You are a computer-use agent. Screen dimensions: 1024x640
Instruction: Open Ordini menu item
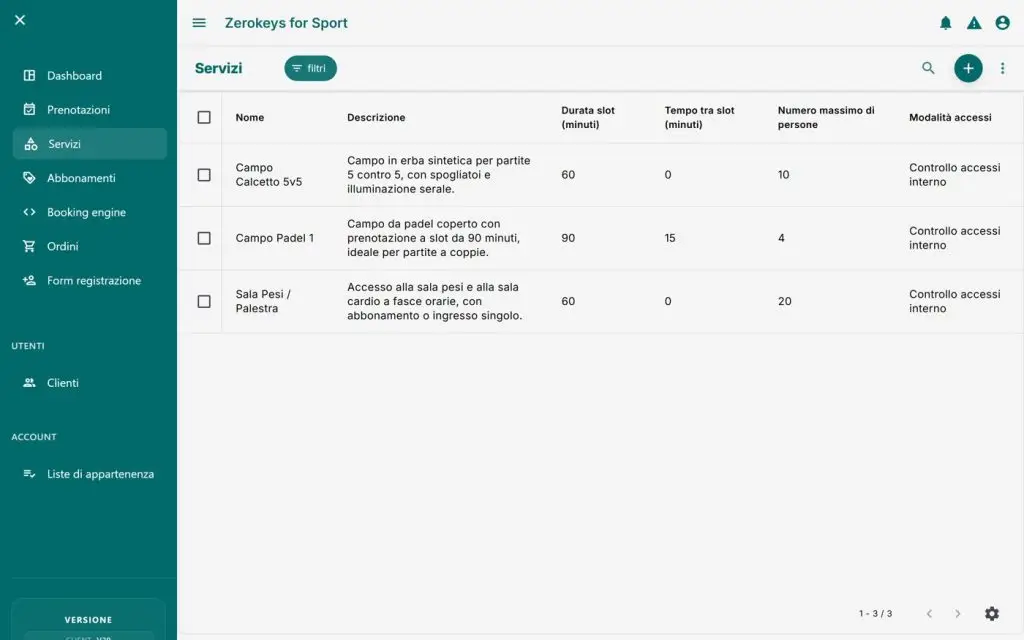89,246
